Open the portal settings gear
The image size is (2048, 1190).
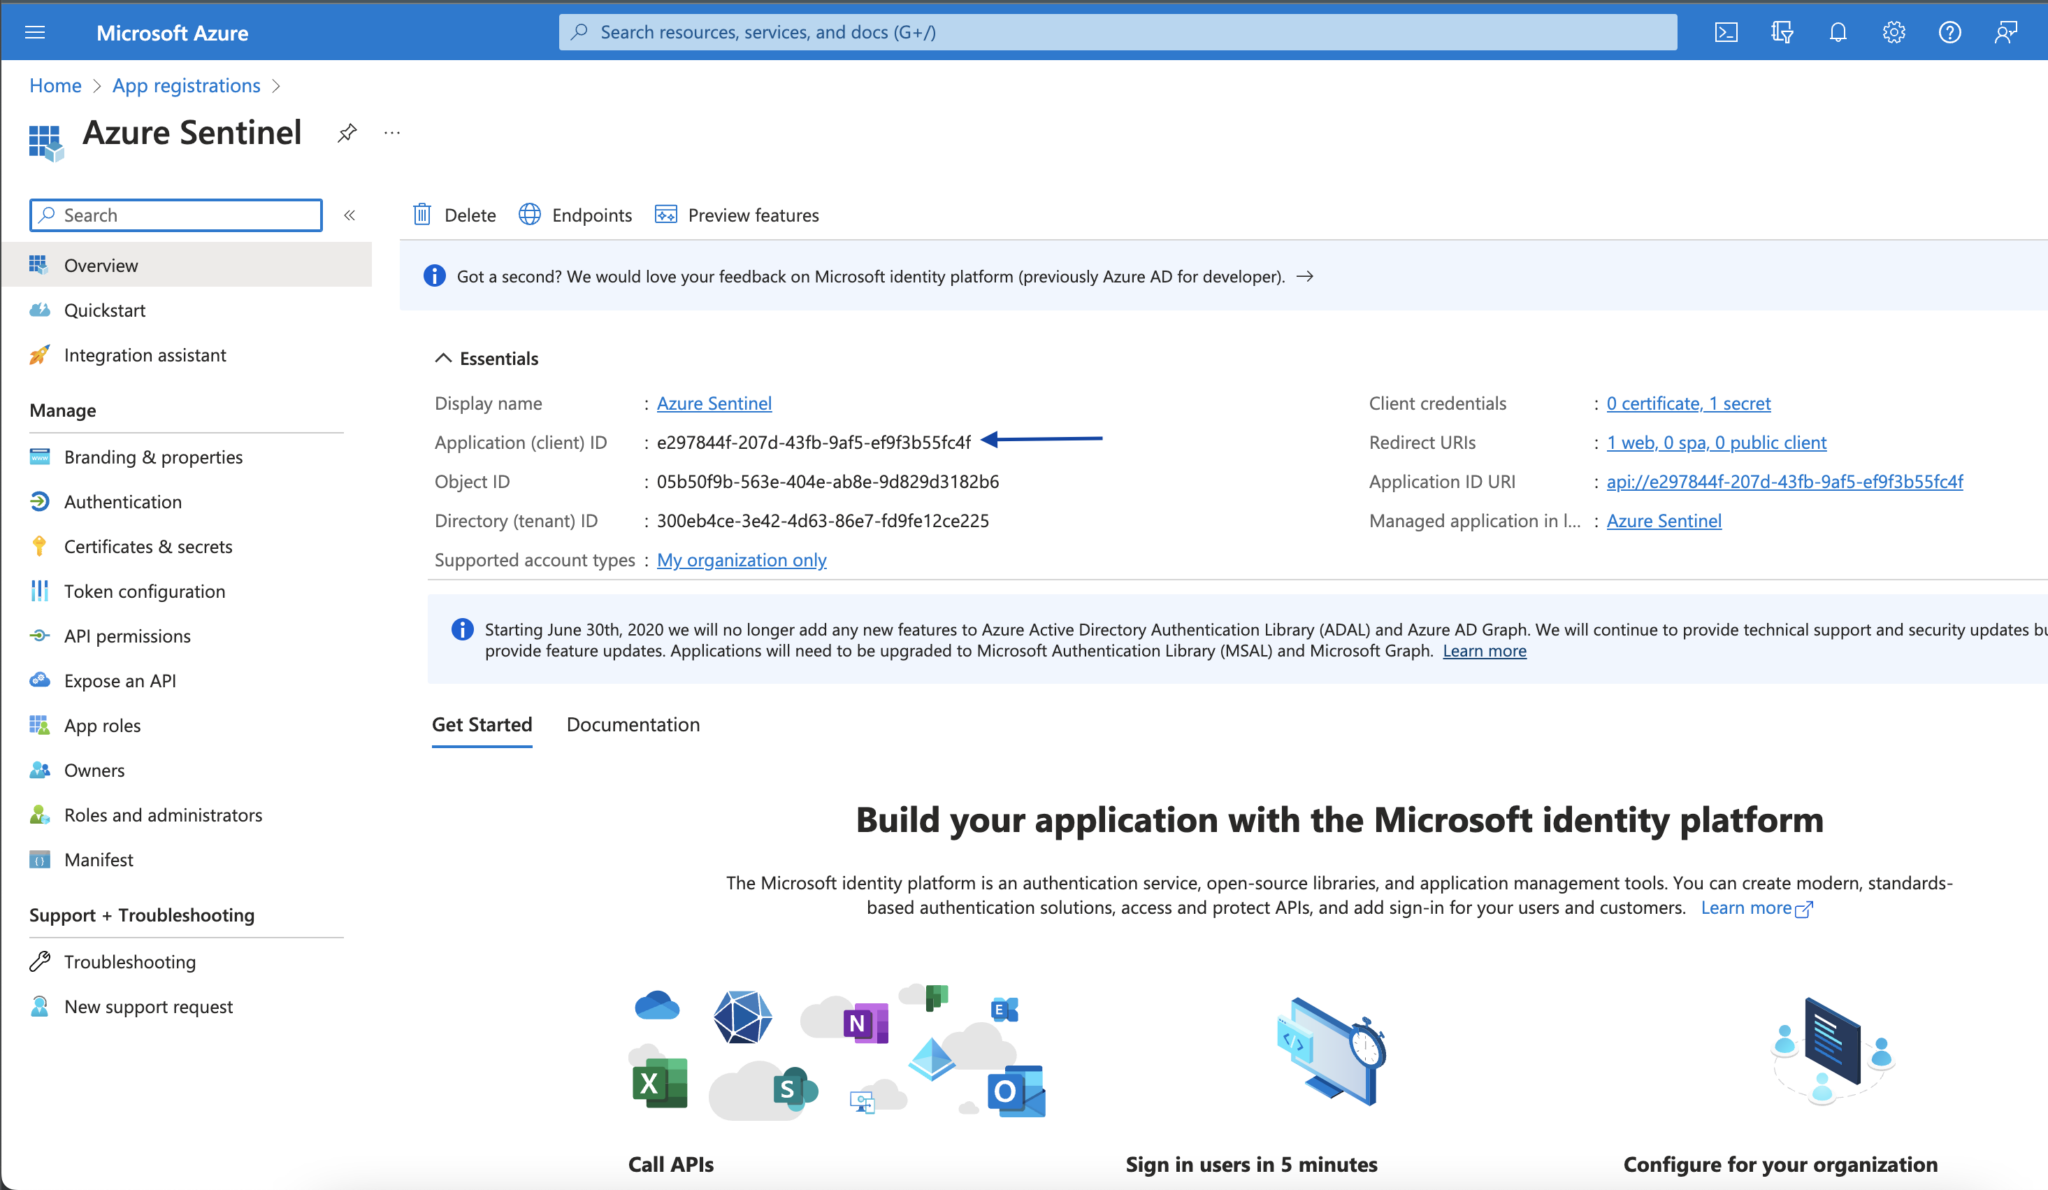click(x=1893, y=31)
